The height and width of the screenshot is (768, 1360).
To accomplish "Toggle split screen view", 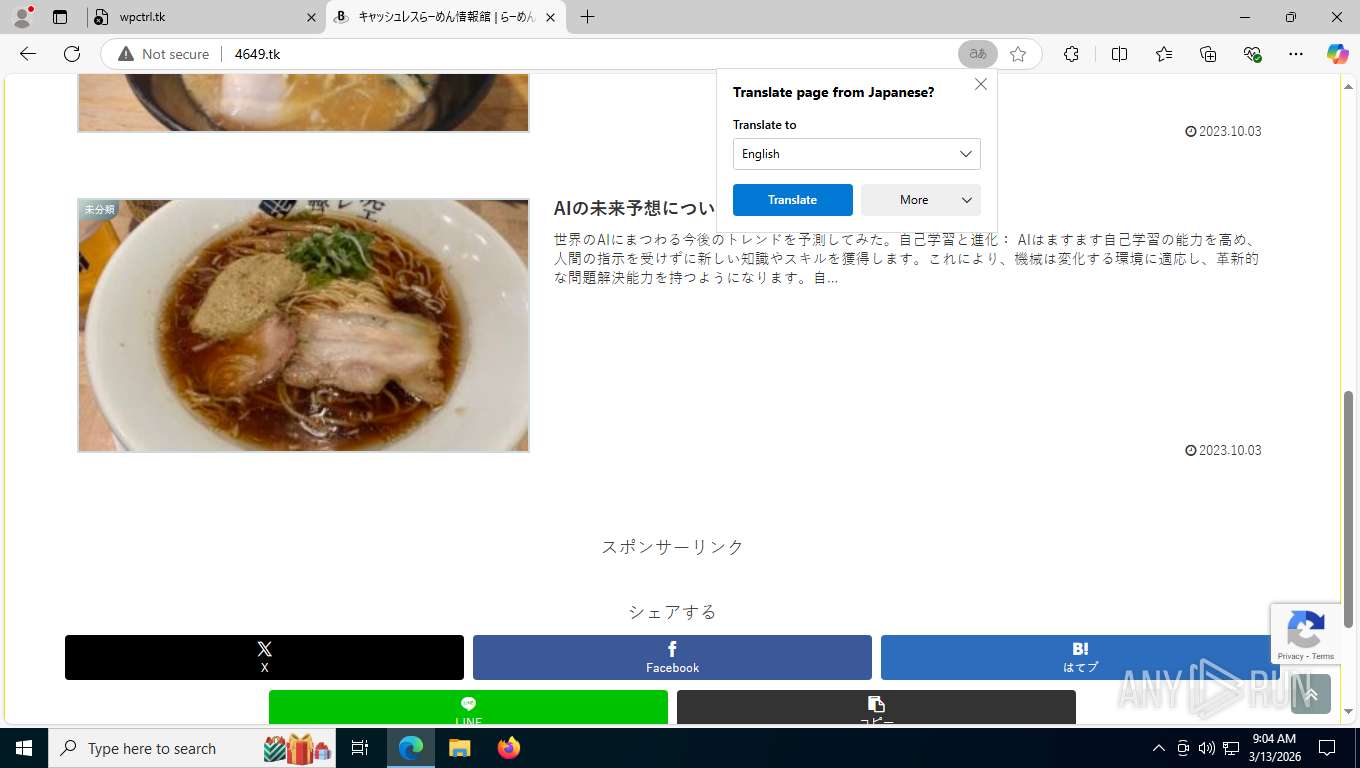I will (x=1119, y=54).
